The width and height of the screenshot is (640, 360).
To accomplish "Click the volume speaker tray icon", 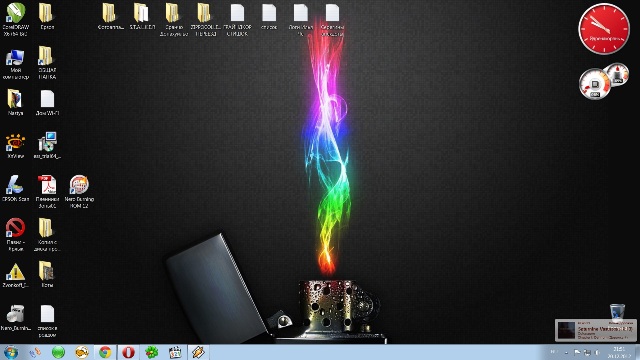I will click(597, 352).
